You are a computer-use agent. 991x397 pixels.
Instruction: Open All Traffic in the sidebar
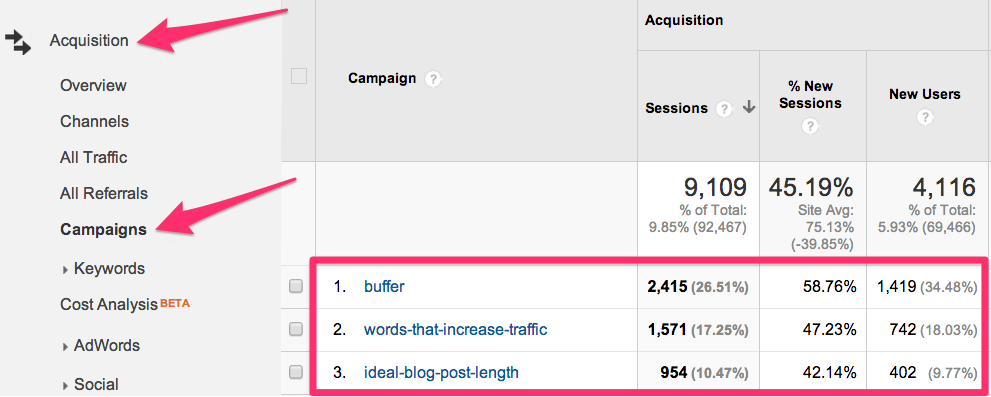click(94, 157)
